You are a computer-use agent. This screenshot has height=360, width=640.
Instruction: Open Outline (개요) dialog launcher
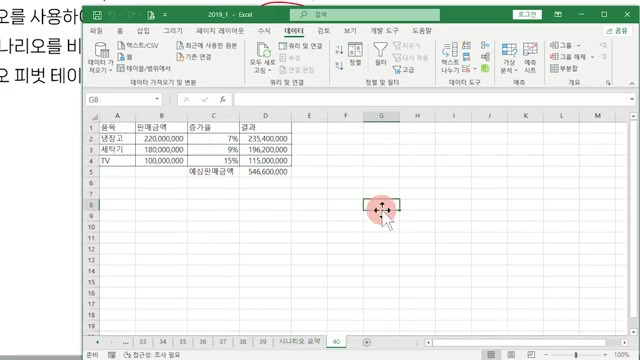click(608, 83)
